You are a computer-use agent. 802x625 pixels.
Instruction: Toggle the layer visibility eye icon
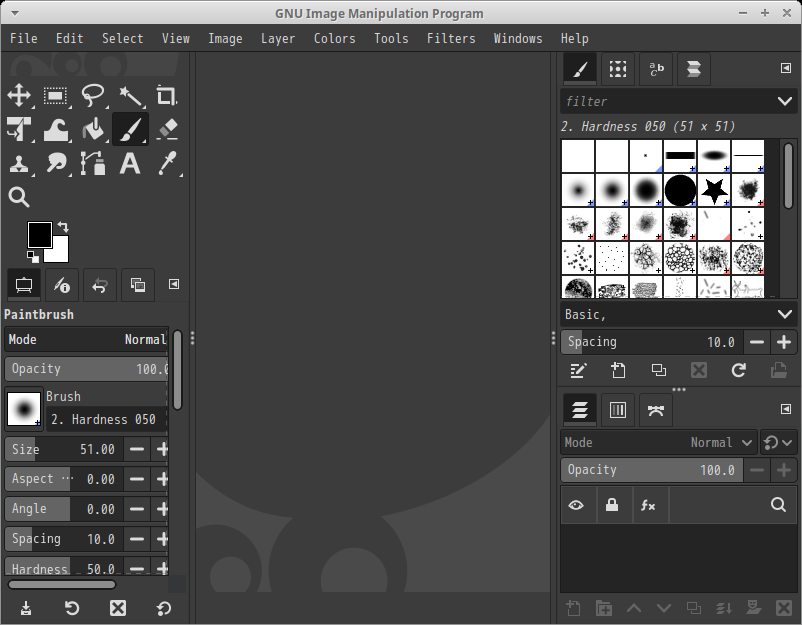coord(576,506)
